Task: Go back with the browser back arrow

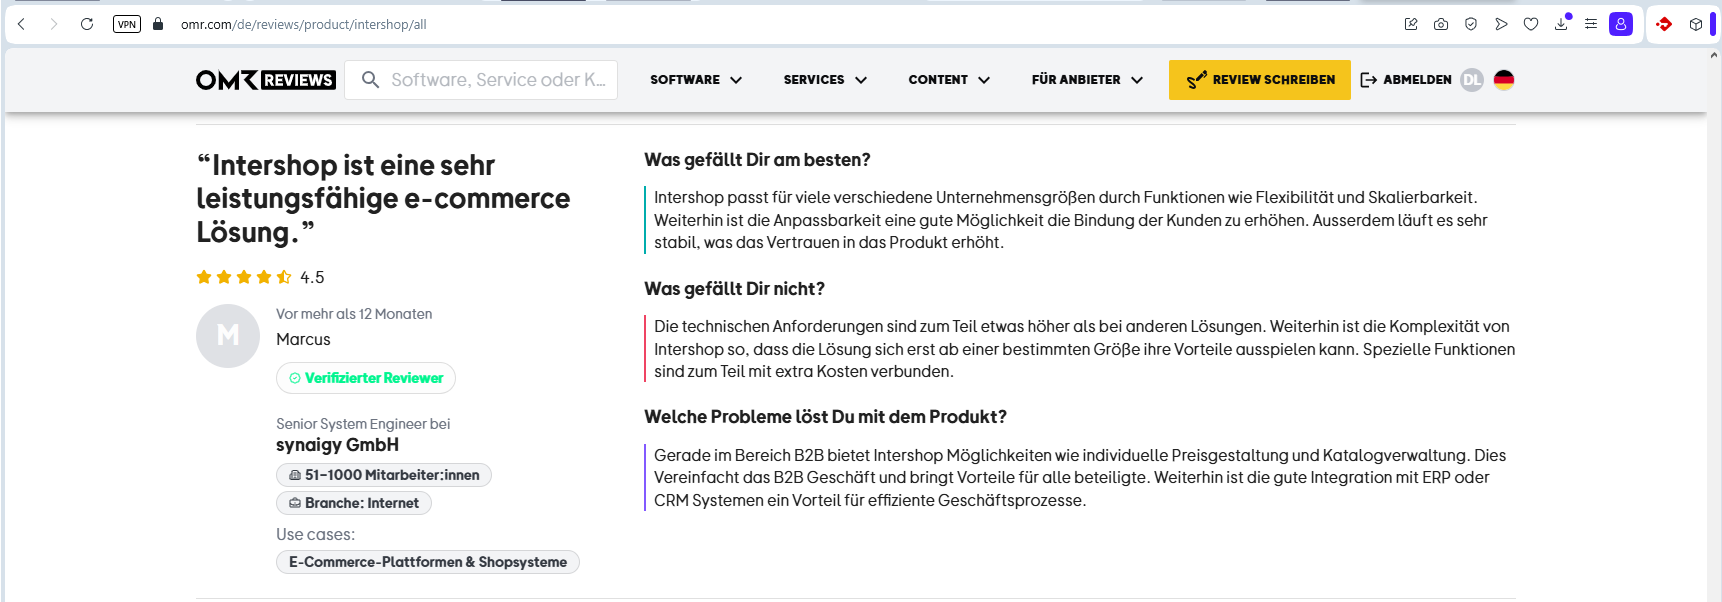Action: 21,24
